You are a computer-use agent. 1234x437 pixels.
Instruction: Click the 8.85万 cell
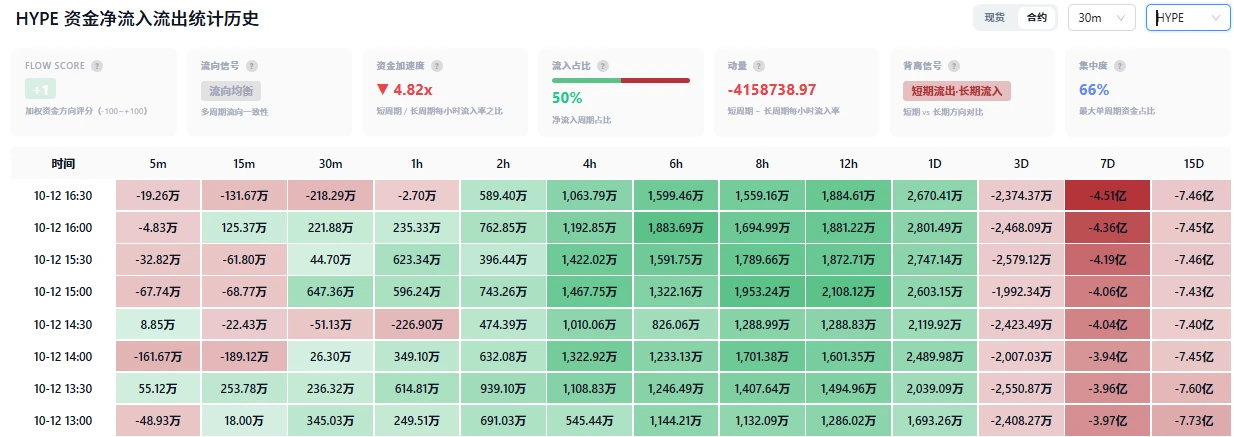[x=159, y=324]
